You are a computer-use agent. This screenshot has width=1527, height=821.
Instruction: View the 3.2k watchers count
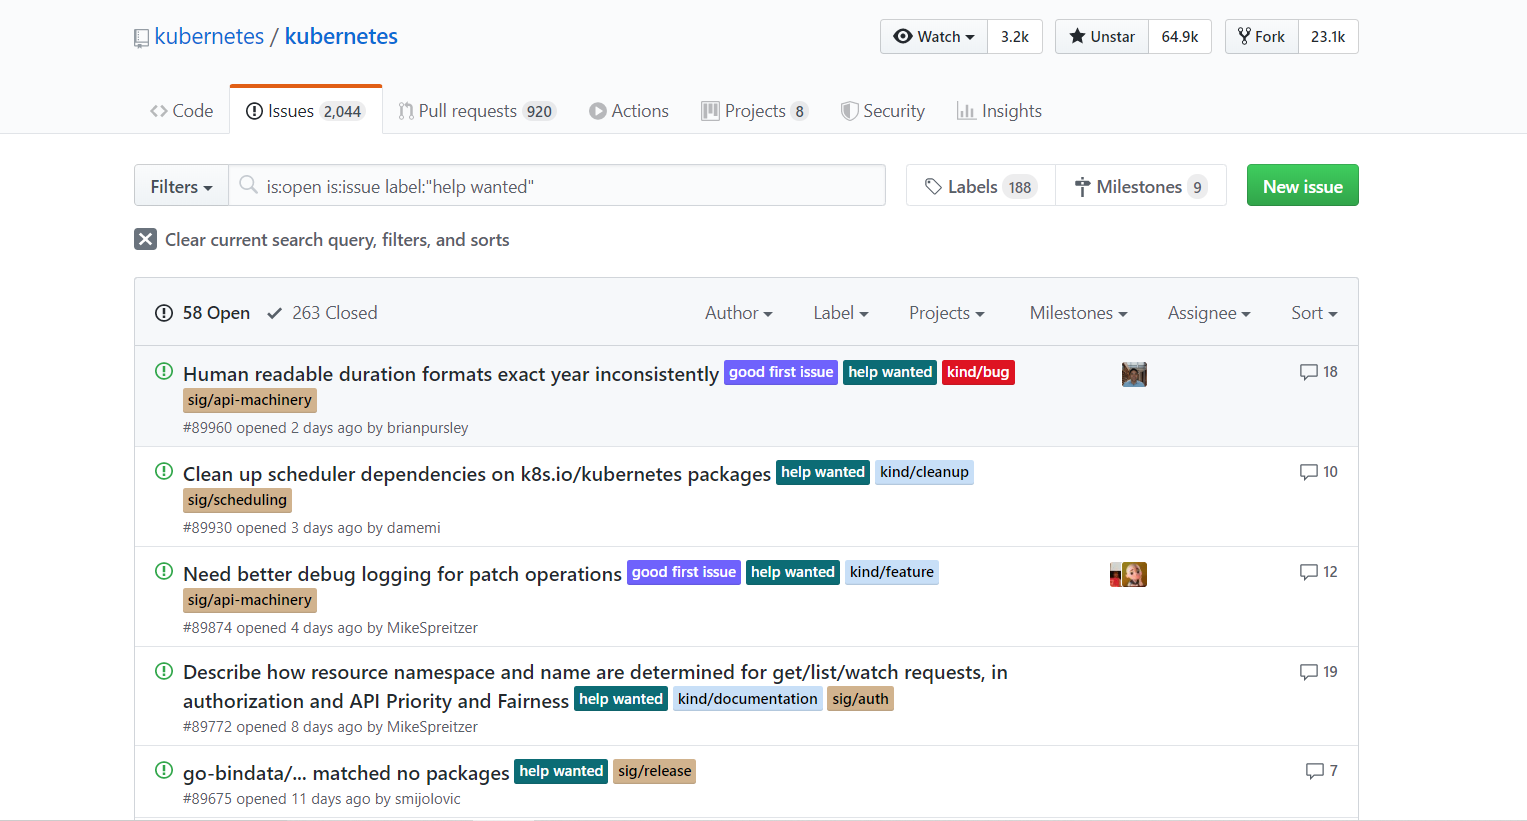click(1015, 37)
